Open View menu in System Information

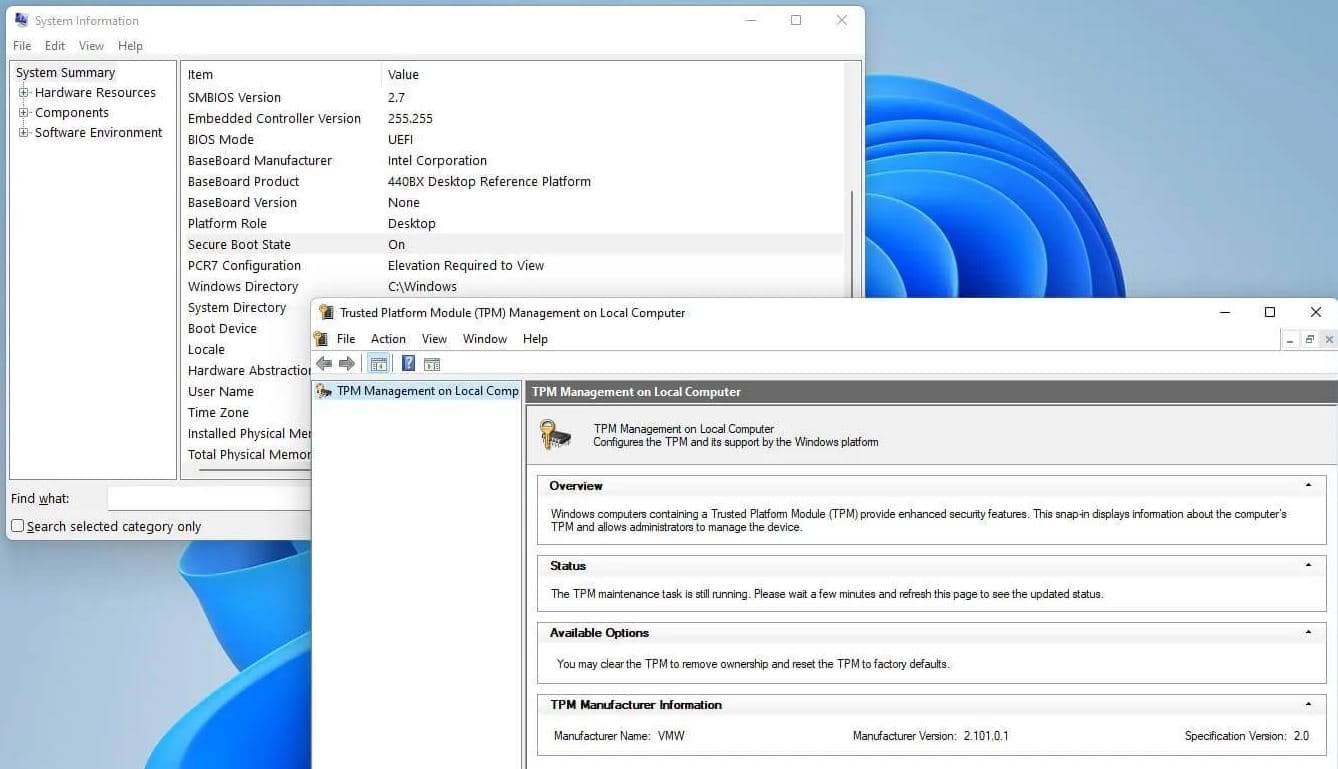(91, 46)
